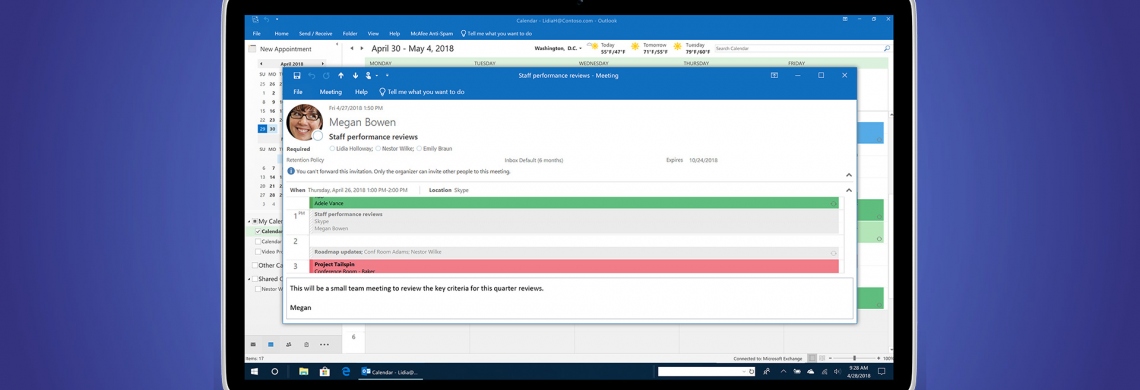The width and height of the screenshot is (1140, 390).
Task: Click Lidia Holloway's presence indicator
Action: click(x=332, y=148)
